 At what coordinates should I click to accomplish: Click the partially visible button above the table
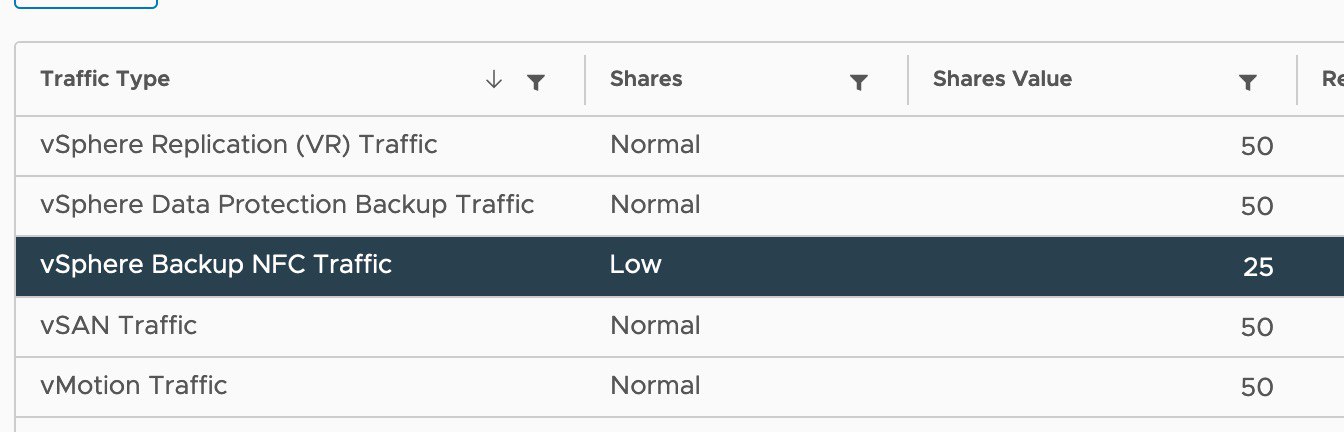coord(87,4)
